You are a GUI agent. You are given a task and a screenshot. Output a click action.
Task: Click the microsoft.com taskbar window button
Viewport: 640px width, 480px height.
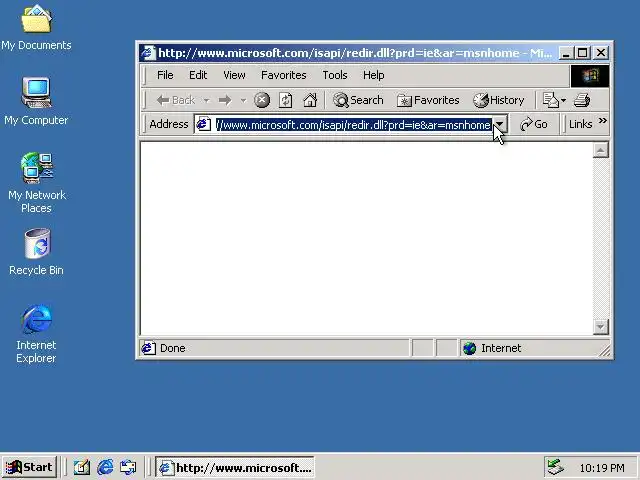pyautogui.click(x=235, y=467)
